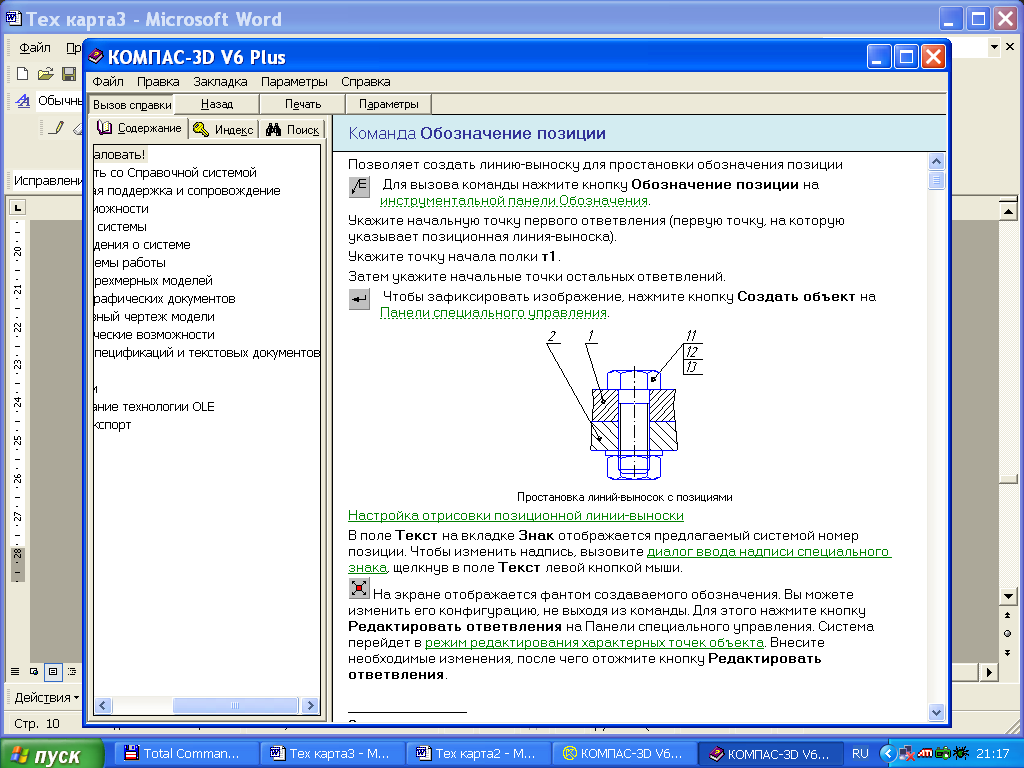Click the New document icon in Word
The height and width of the screenshot is (768, 1024).
click(23, 74)
